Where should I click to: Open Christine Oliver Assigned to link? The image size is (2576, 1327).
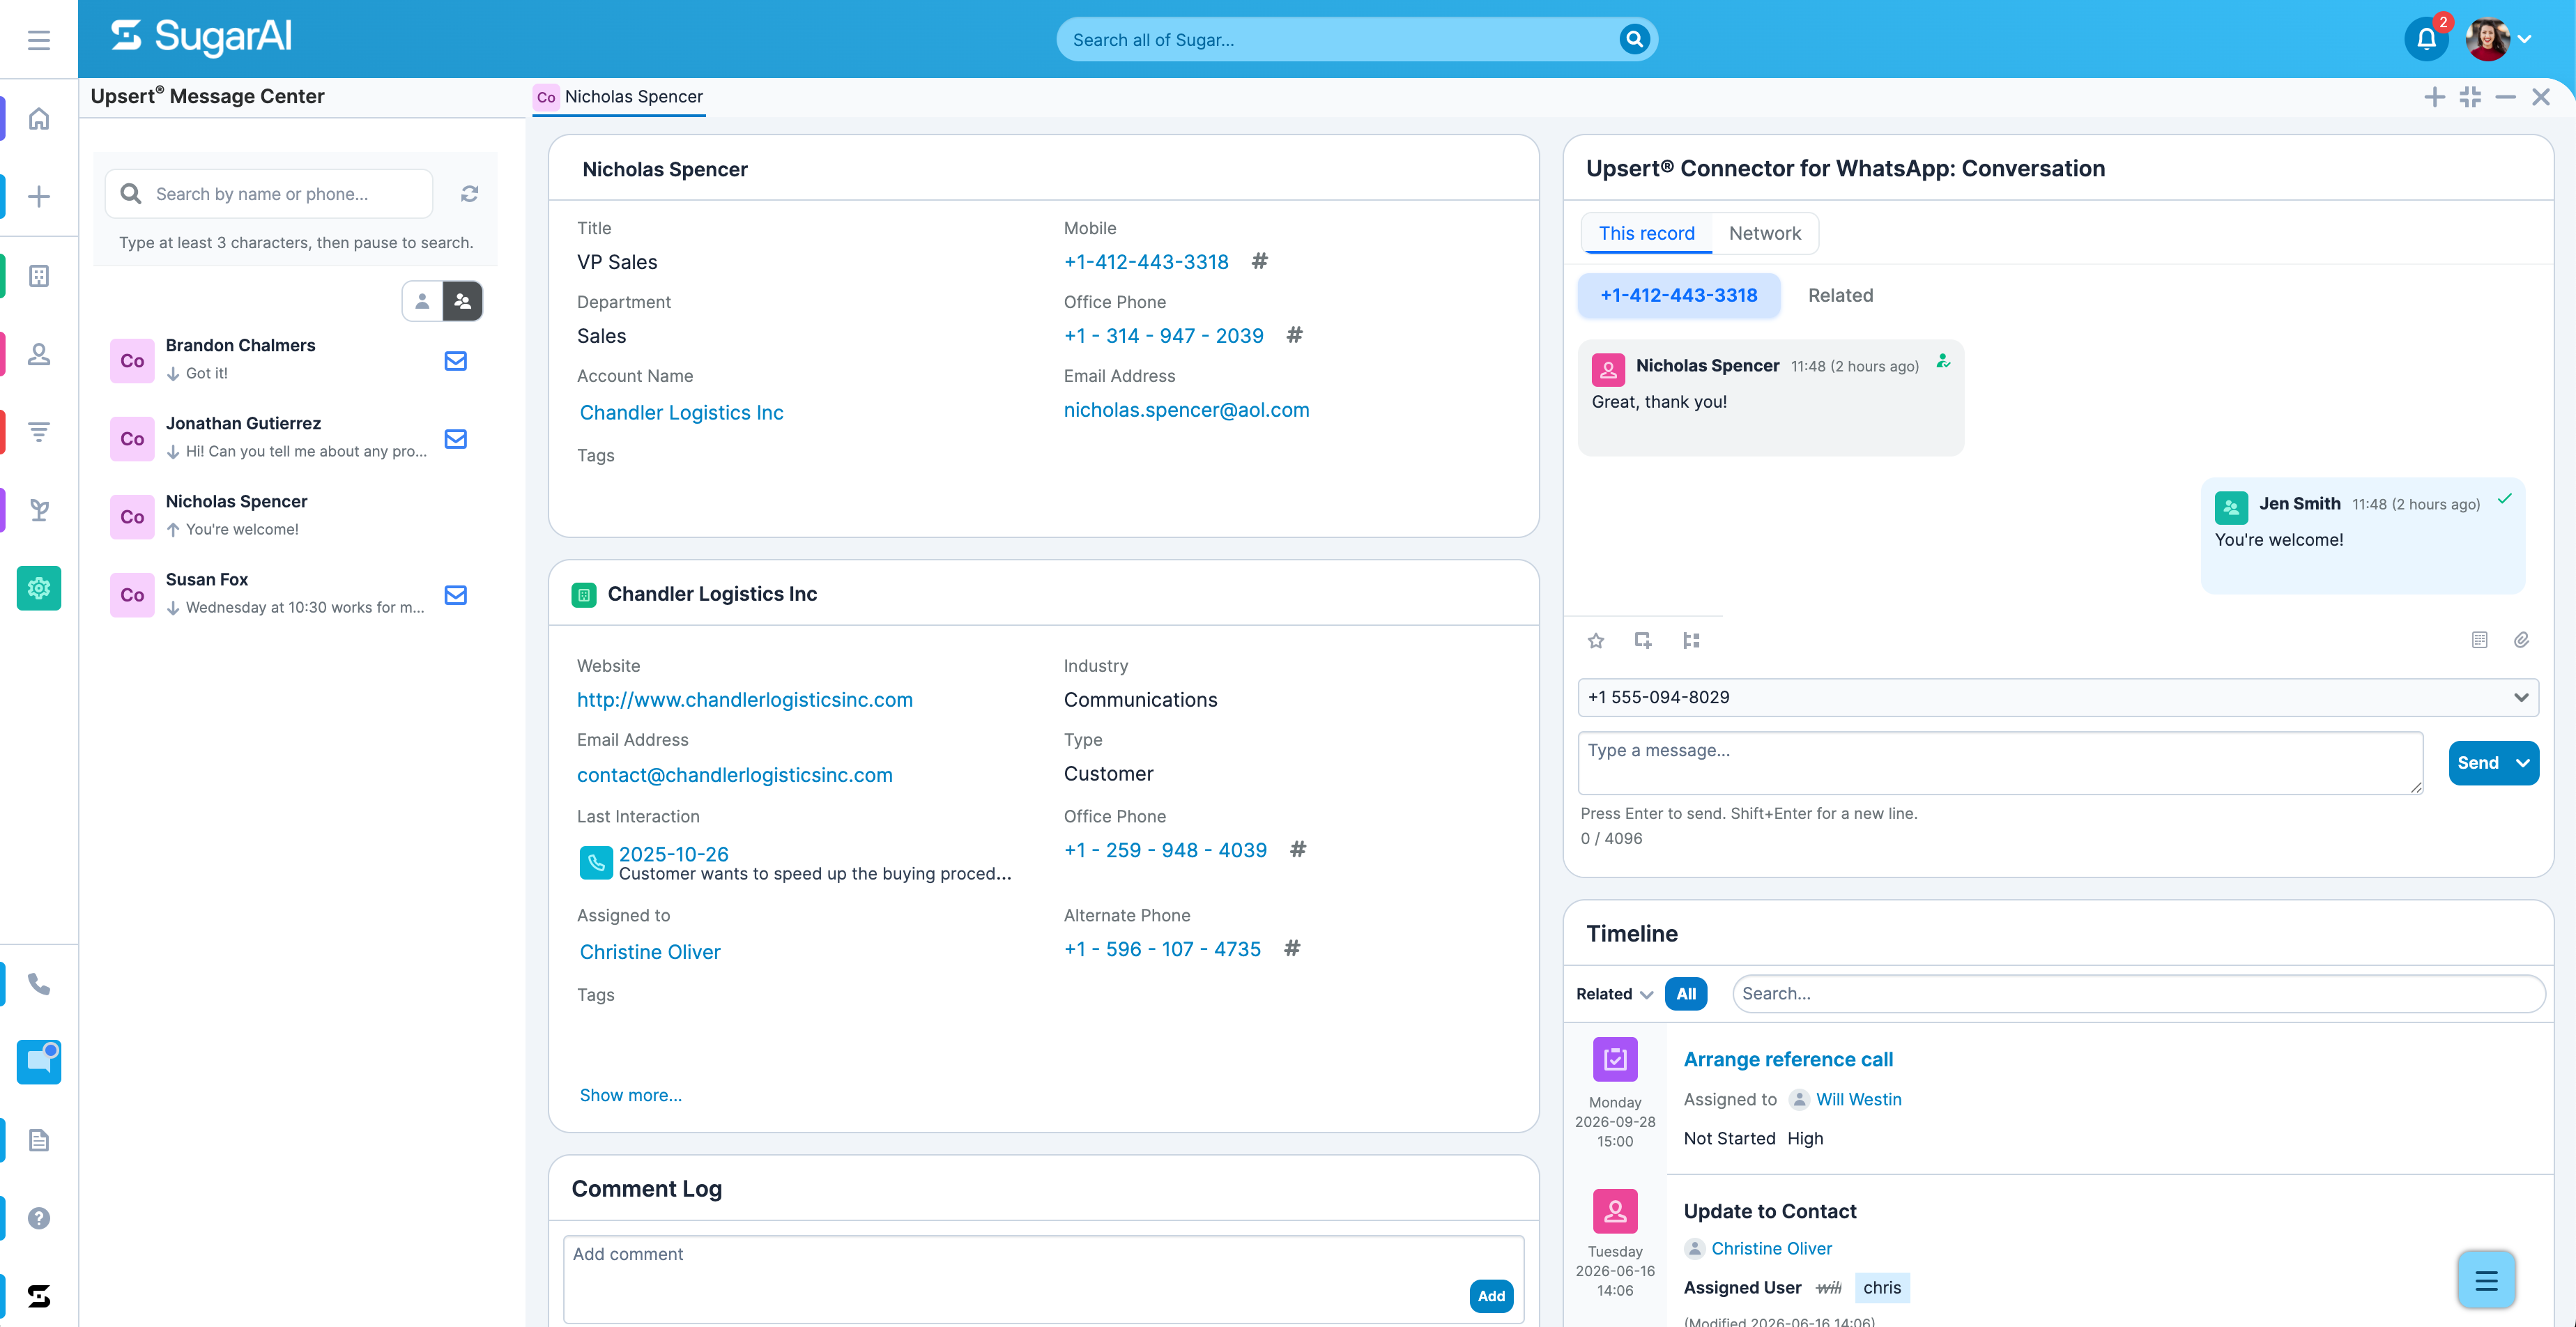[650, 952]
